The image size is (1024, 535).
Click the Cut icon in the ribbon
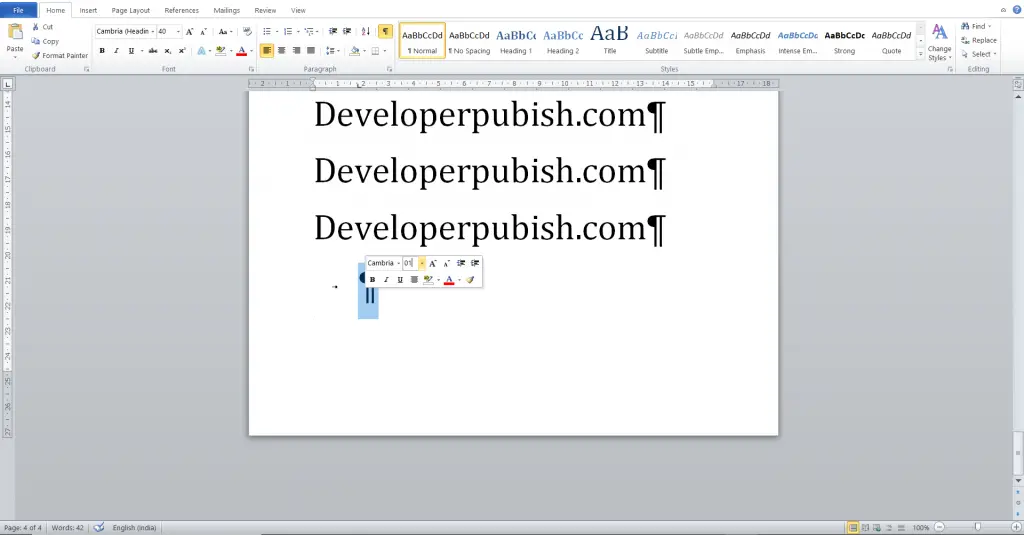click(x=41, y=27)
